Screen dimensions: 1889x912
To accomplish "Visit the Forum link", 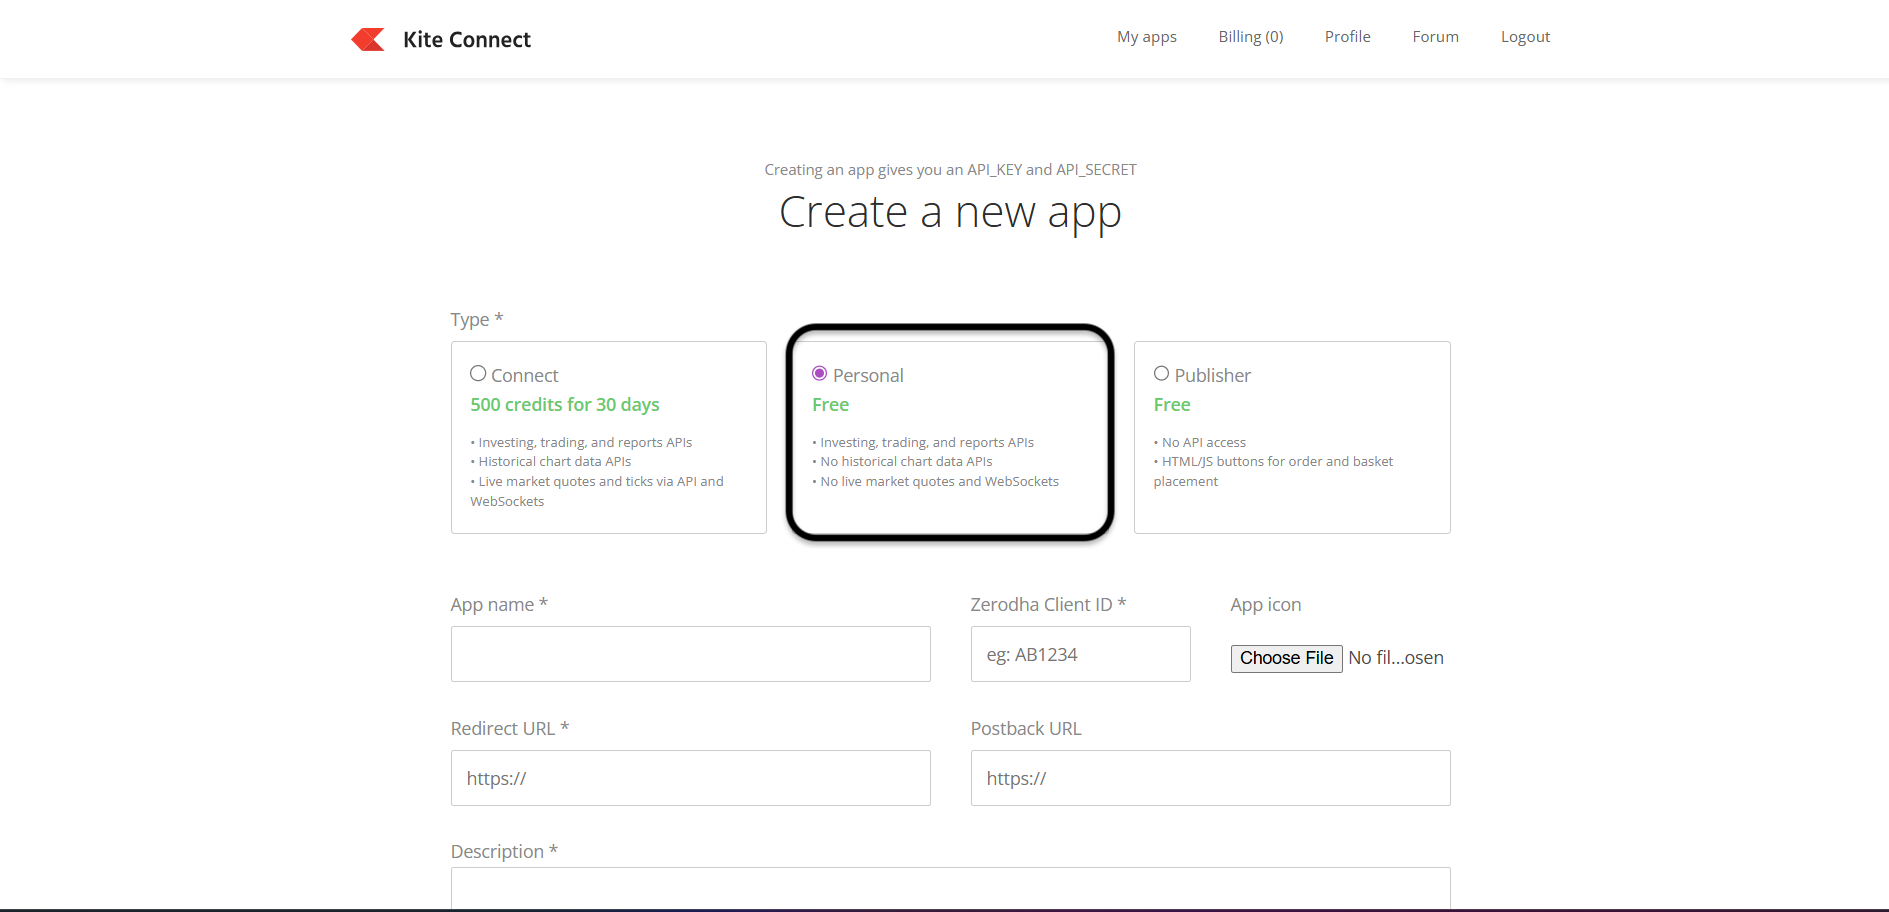I will 1435,37.
